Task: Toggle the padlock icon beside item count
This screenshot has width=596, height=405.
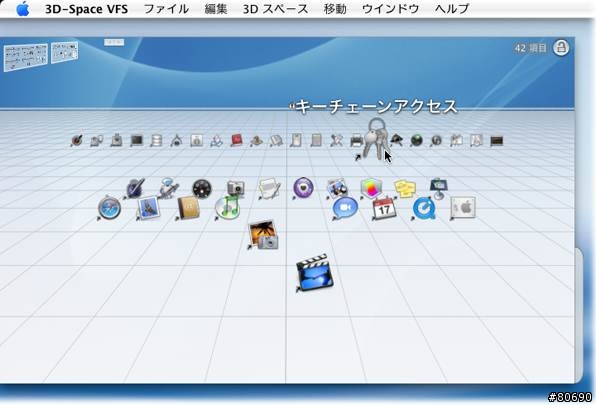Action: pyautogui.click(x=561, y=48)
